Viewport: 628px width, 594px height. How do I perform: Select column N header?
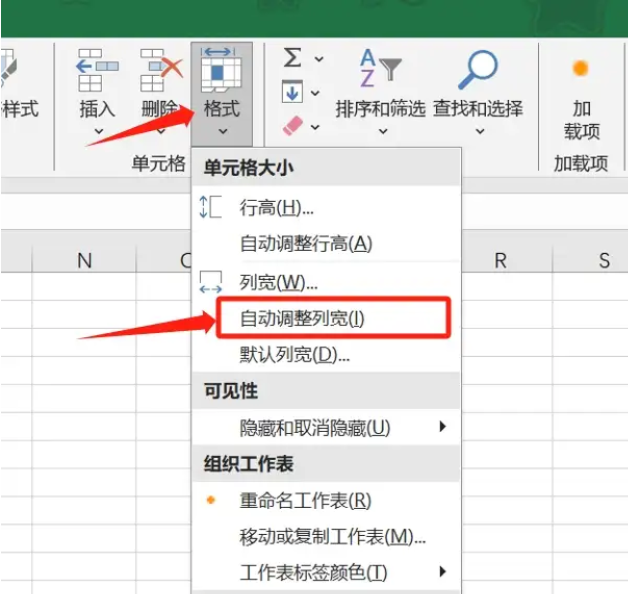click(84, 261)
